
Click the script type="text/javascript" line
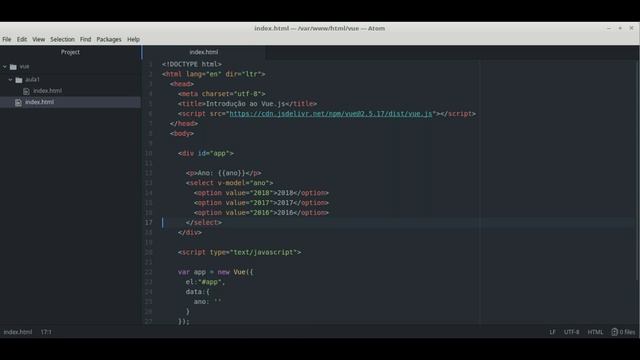(x=239, y=252)
